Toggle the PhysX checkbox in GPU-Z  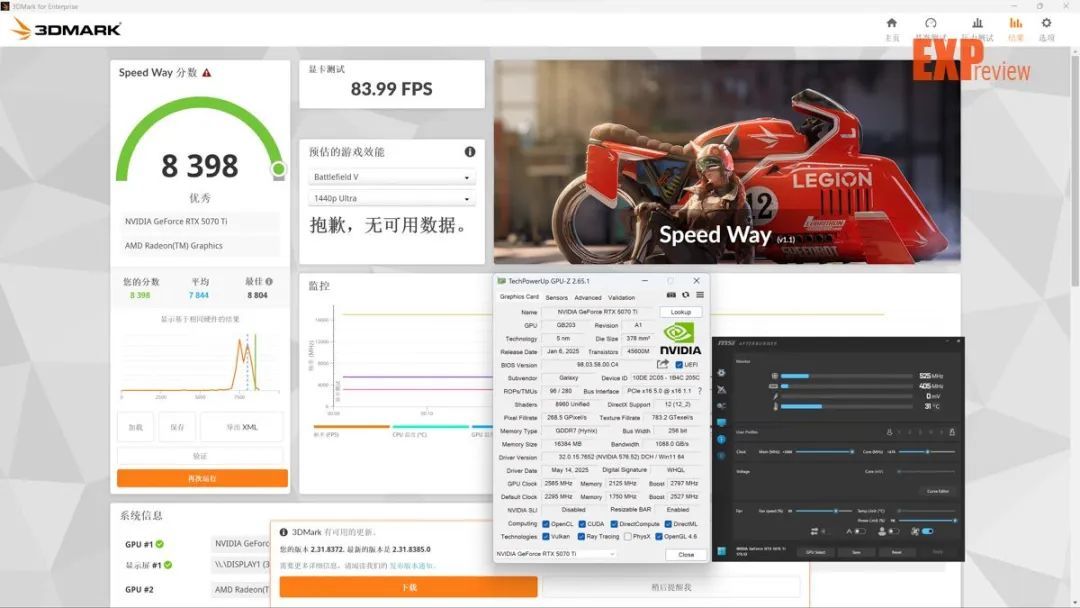coord(627,536)
